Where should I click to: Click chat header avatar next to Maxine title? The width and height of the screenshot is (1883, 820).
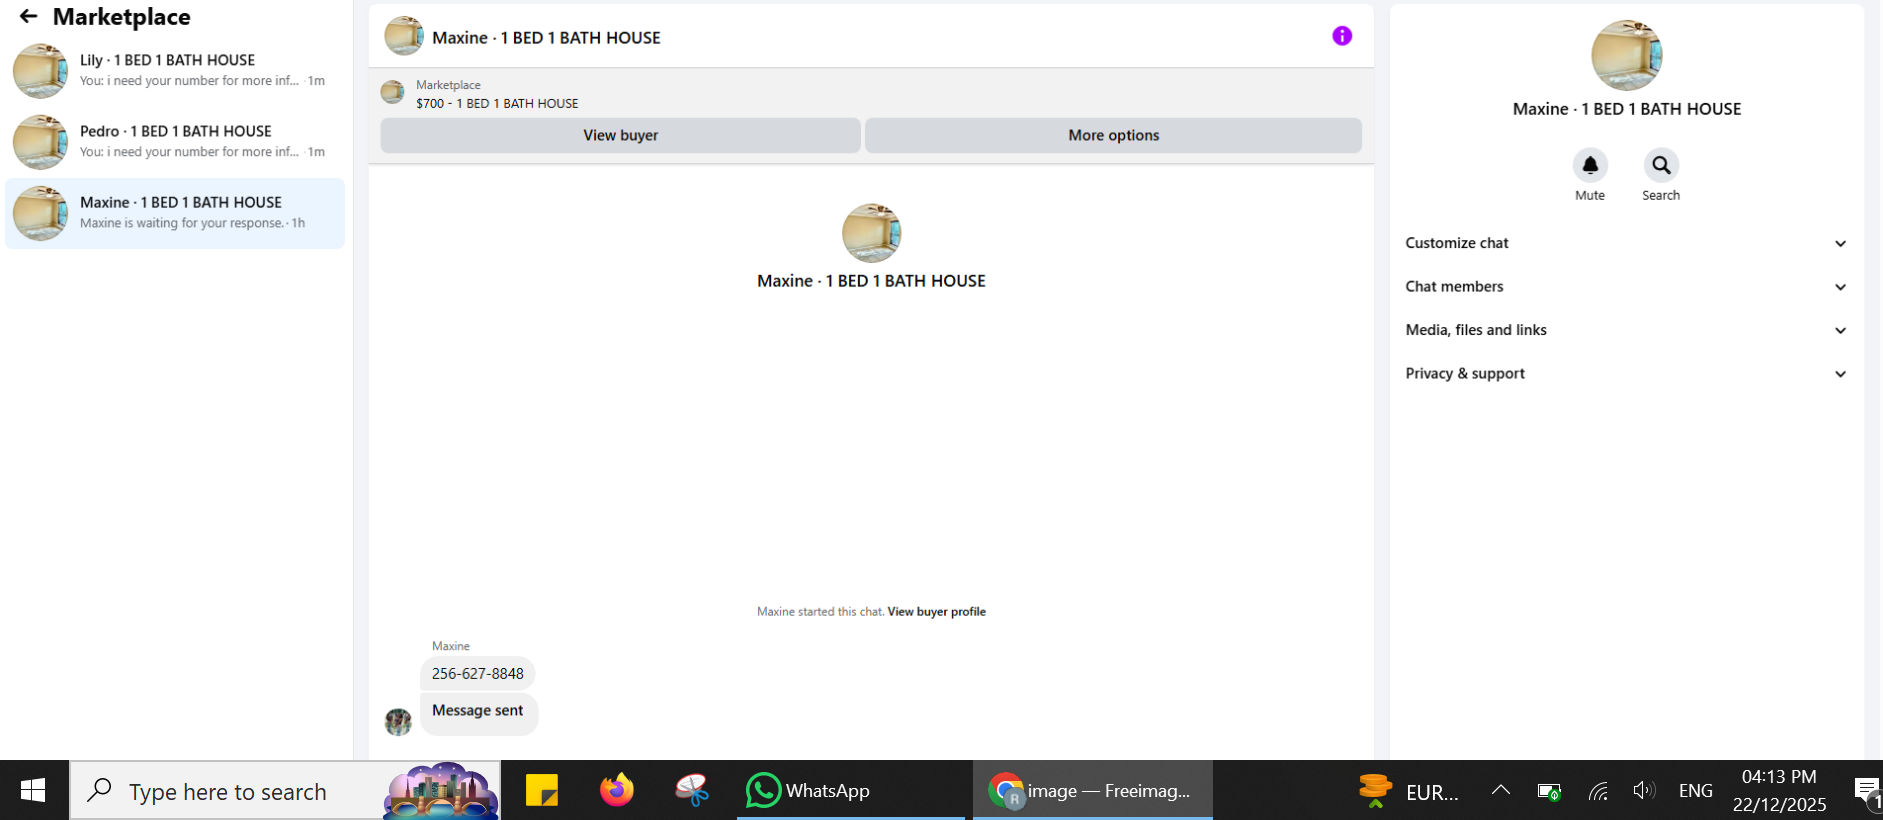(404, 36)
